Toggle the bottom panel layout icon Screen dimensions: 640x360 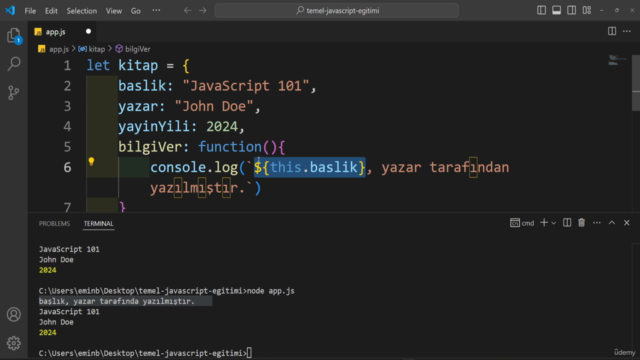point(556,11)
